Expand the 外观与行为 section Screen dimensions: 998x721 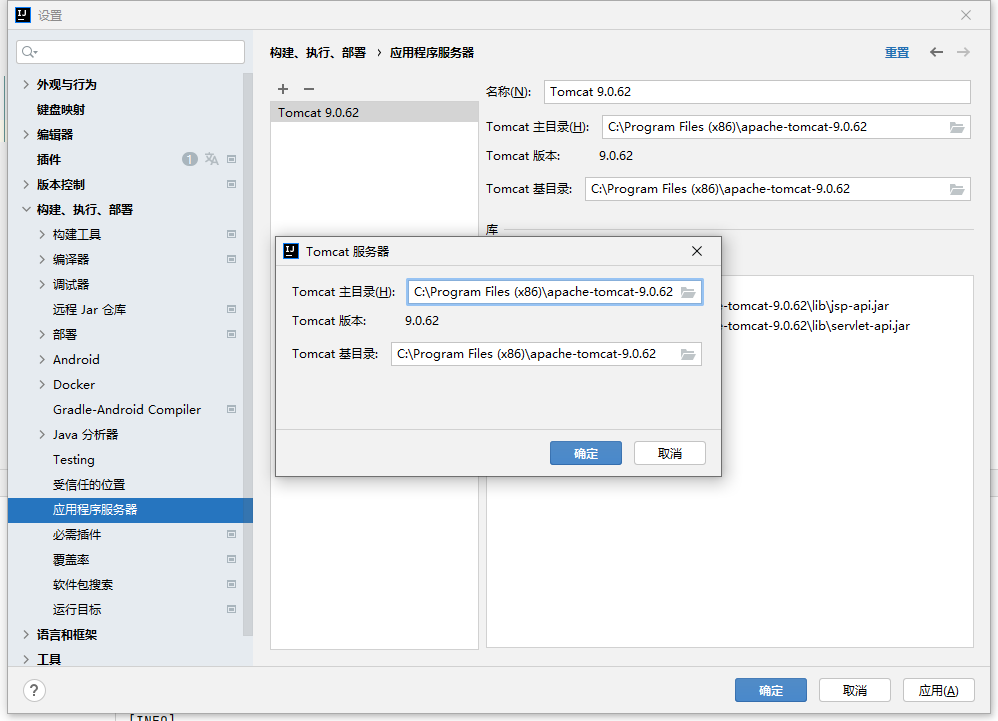tap(26, 84)
